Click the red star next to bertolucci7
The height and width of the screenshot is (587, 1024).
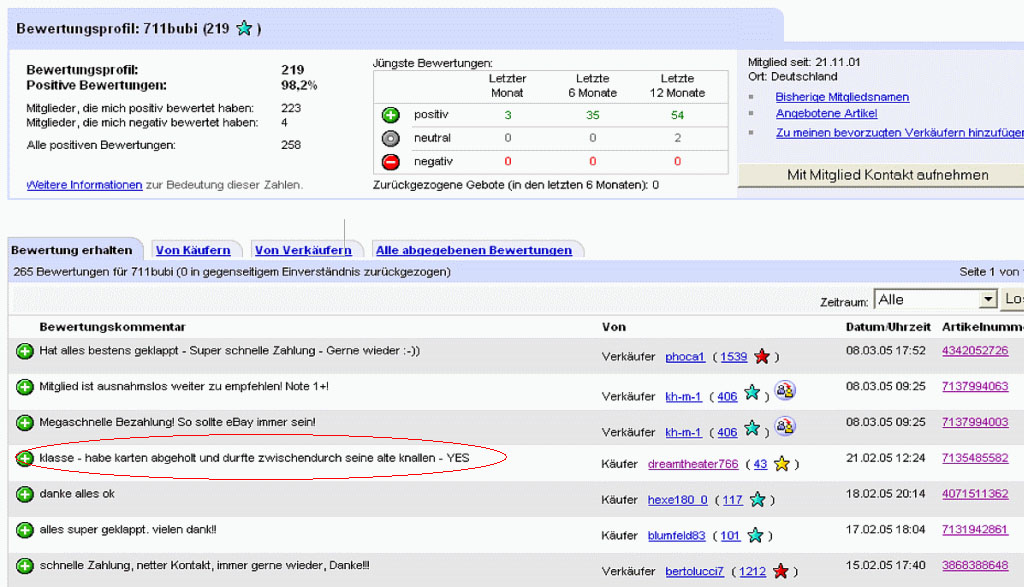coord(780,572)
